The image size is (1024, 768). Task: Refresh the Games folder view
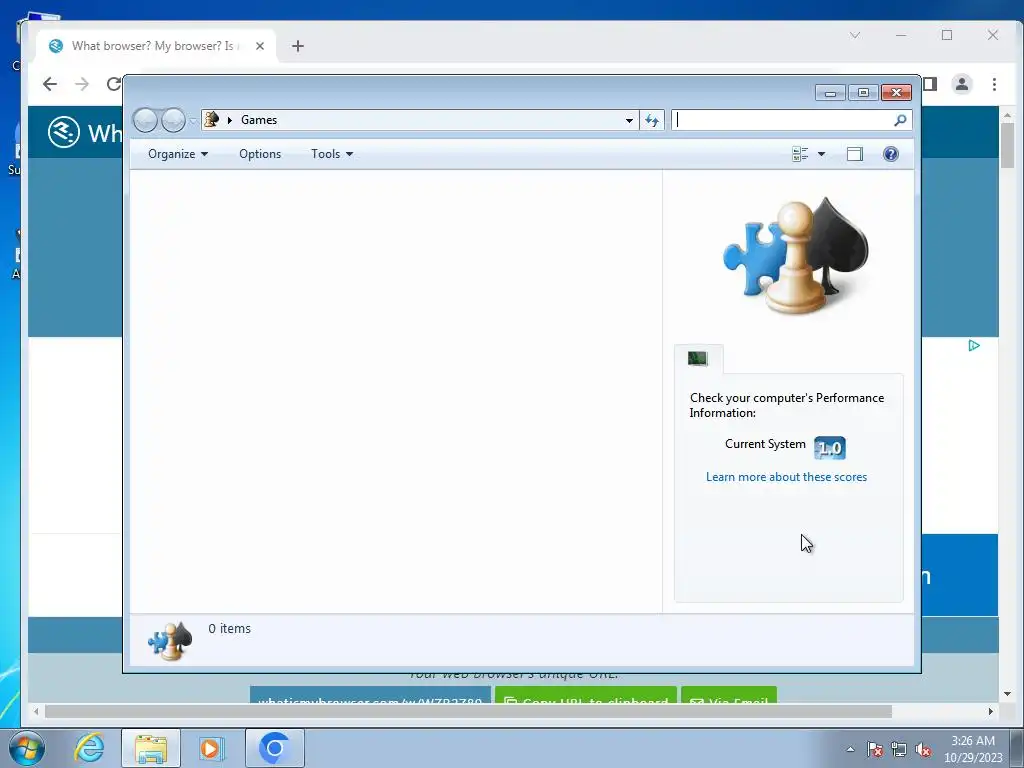pyautogui.click(x=652, y=120)
